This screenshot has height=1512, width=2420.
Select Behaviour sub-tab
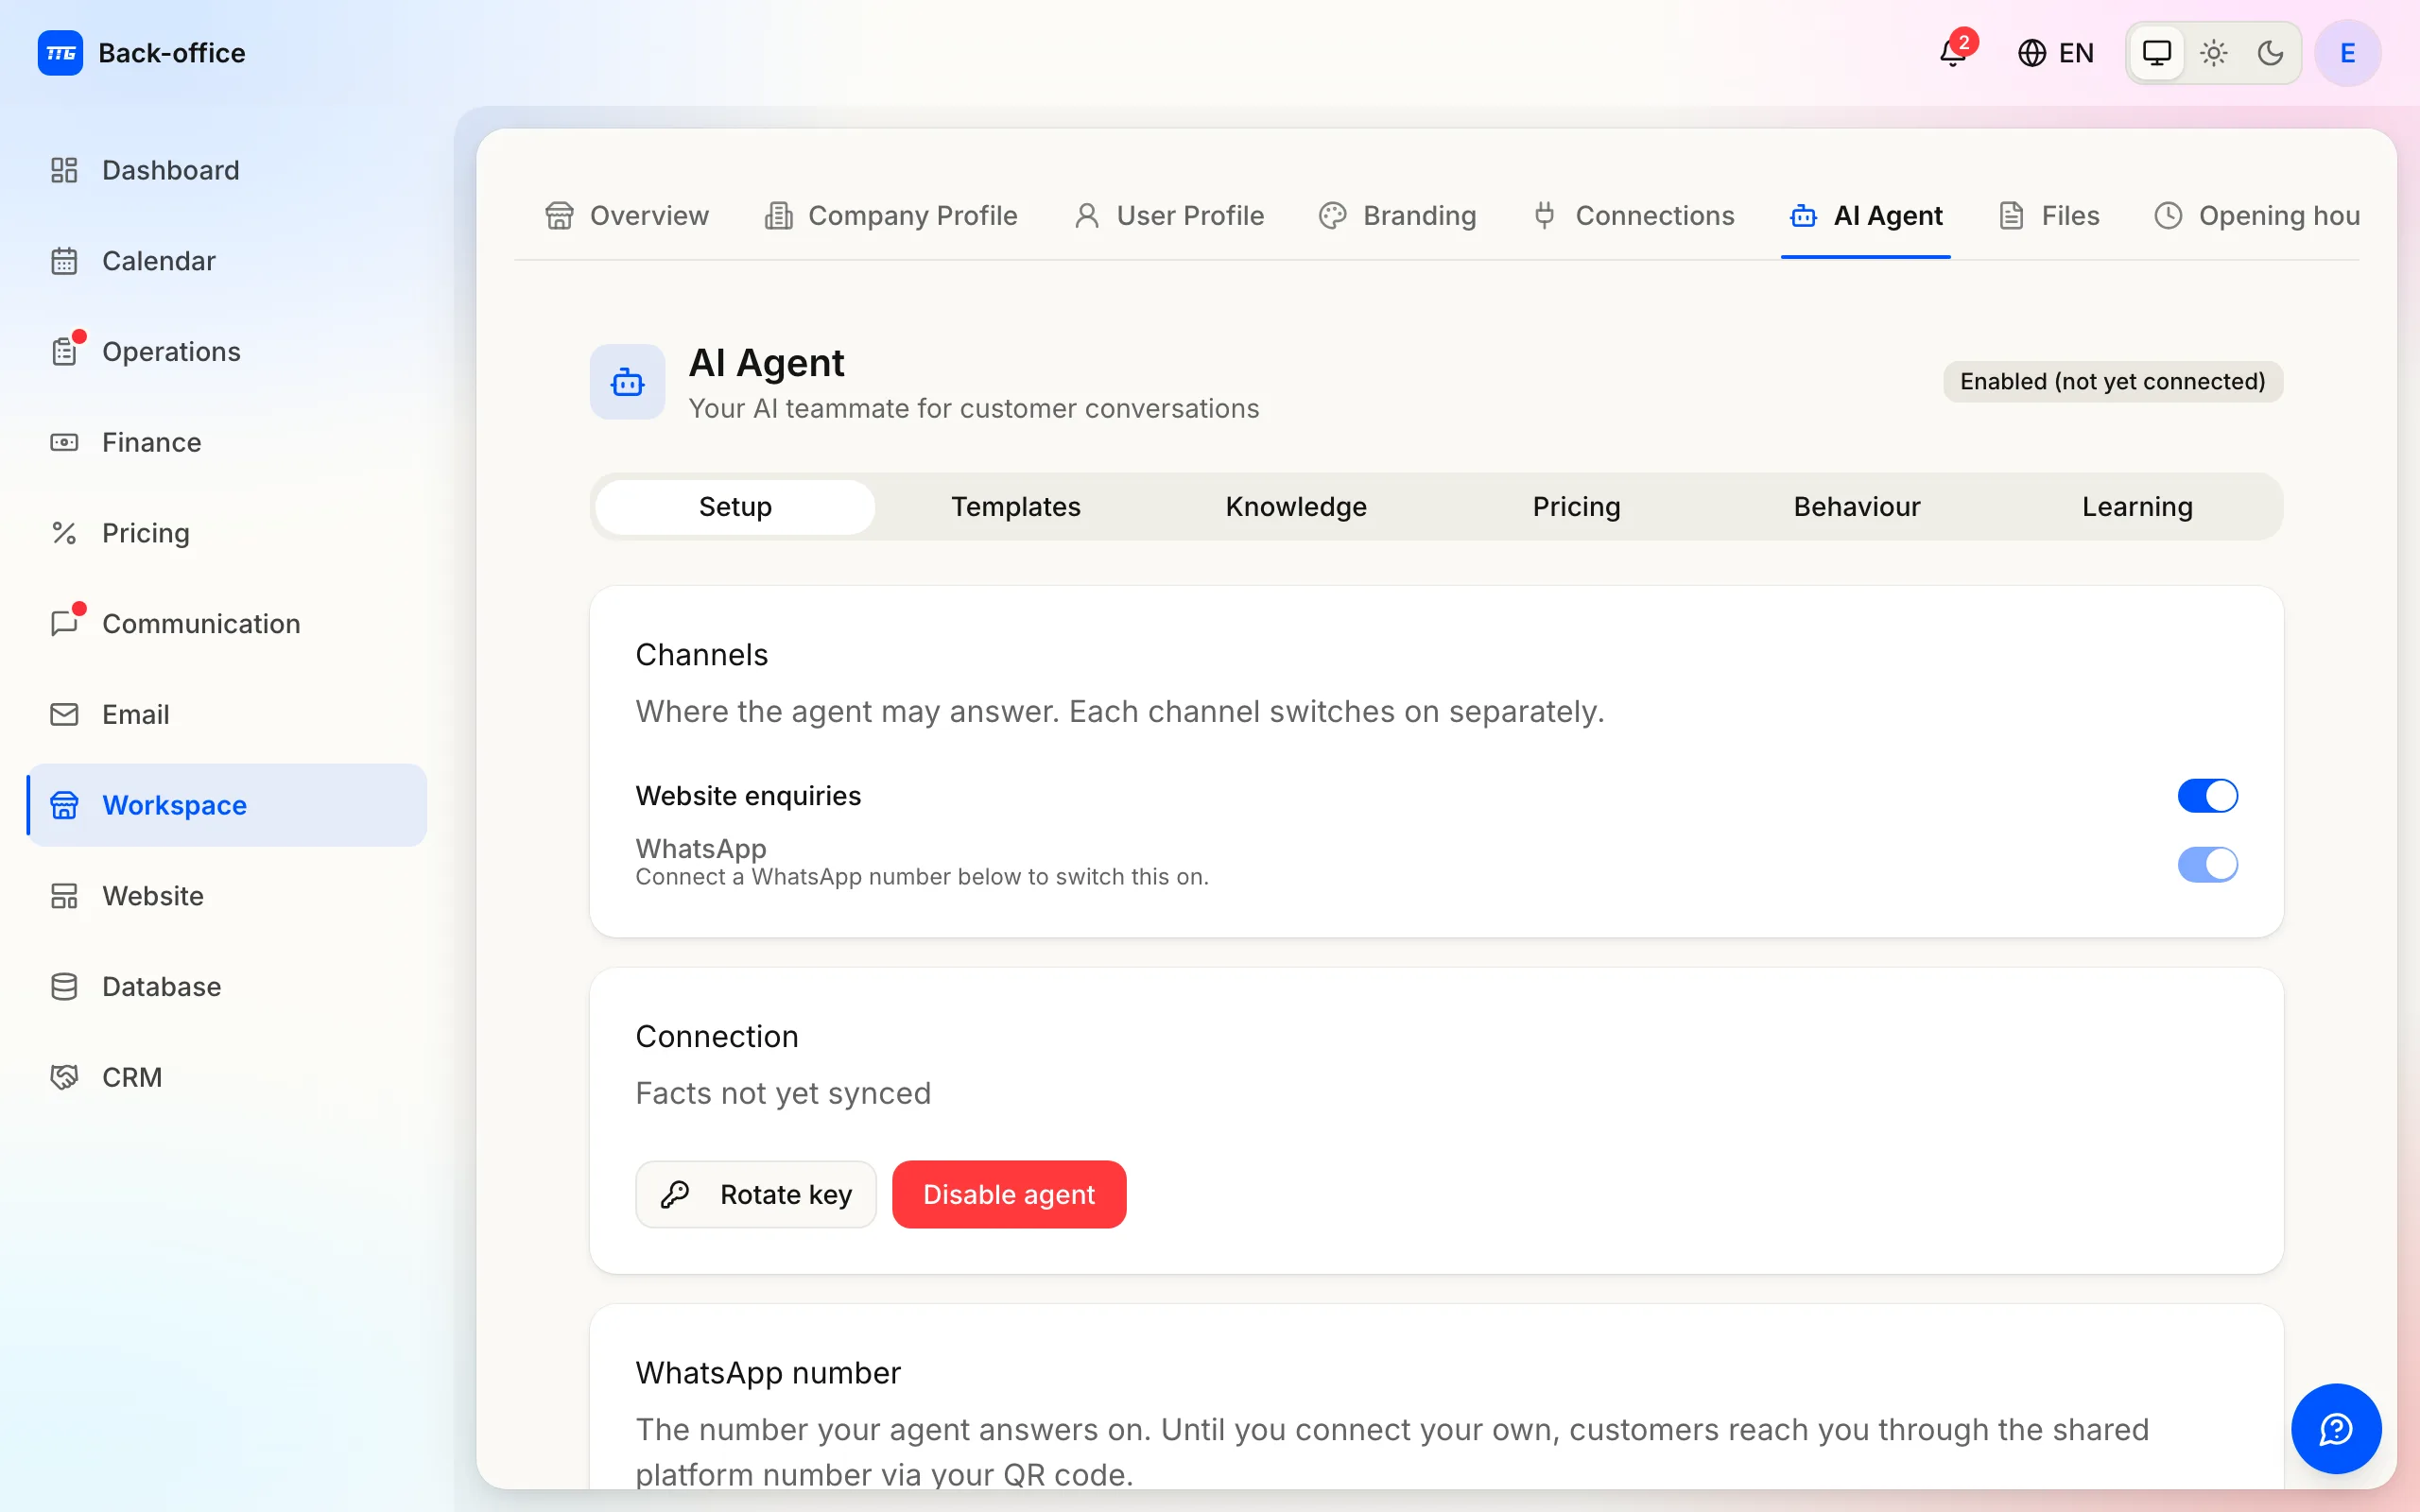click(x=1857, y=507)
